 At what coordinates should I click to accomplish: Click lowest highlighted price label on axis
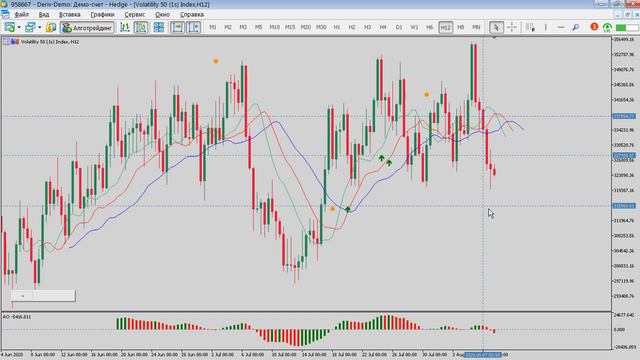(x=624, y=206)
